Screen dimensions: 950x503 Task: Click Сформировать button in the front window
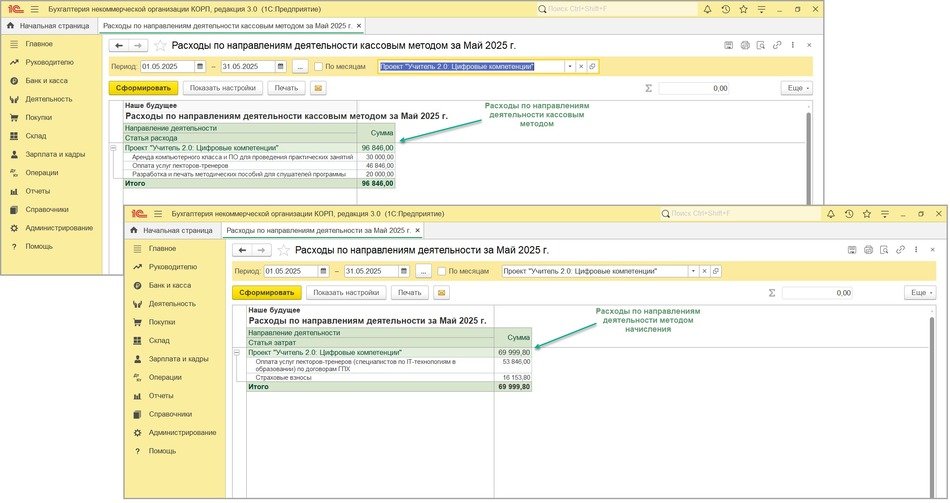265,293
